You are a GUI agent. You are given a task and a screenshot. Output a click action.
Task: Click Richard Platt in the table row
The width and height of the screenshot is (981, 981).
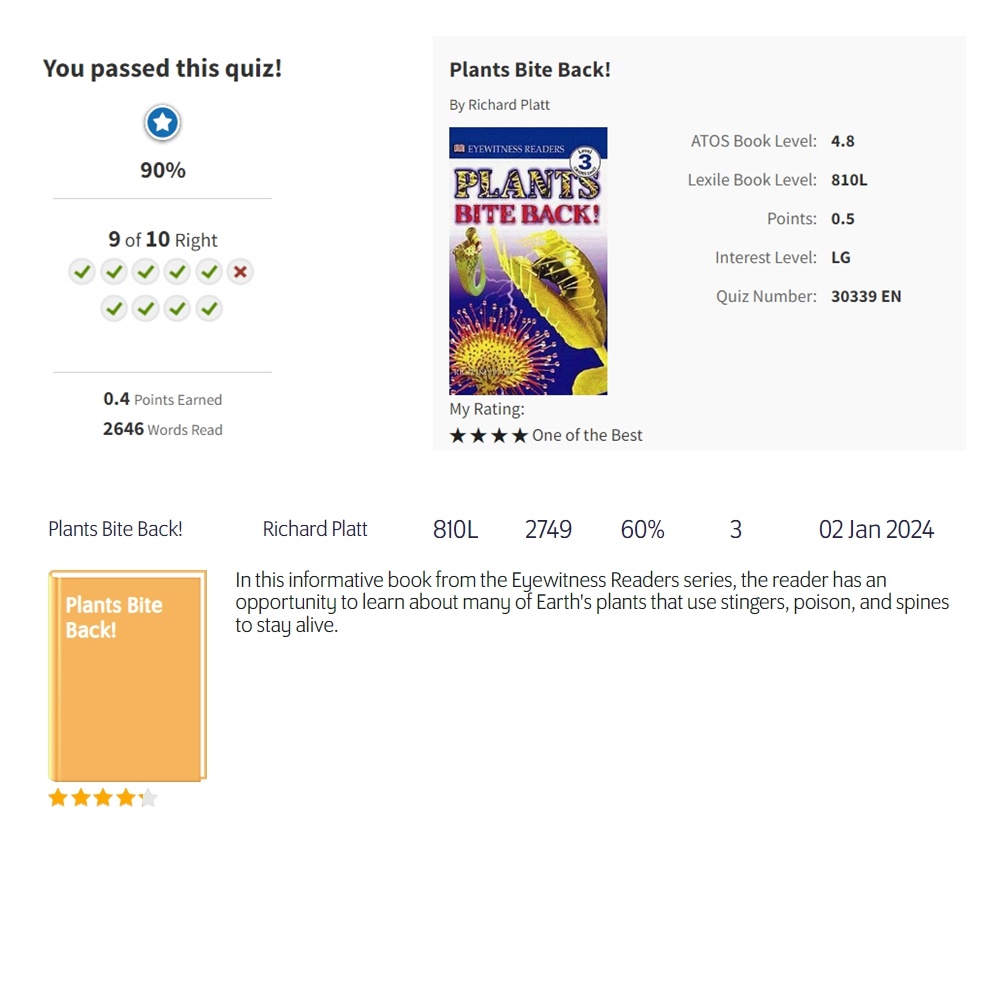[x=315, y=529]
